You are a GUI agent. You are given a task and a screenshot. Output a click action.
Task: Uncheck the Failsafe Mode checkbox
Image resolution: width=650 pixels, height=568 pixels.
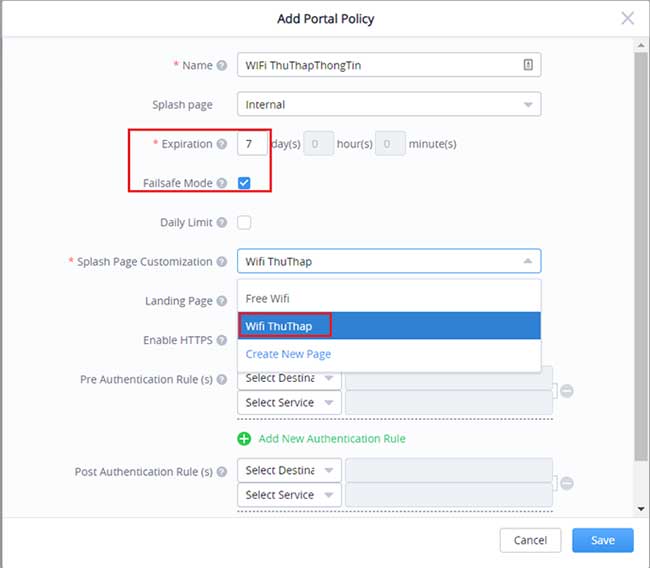pyautogui.click(x=244, y=183)
